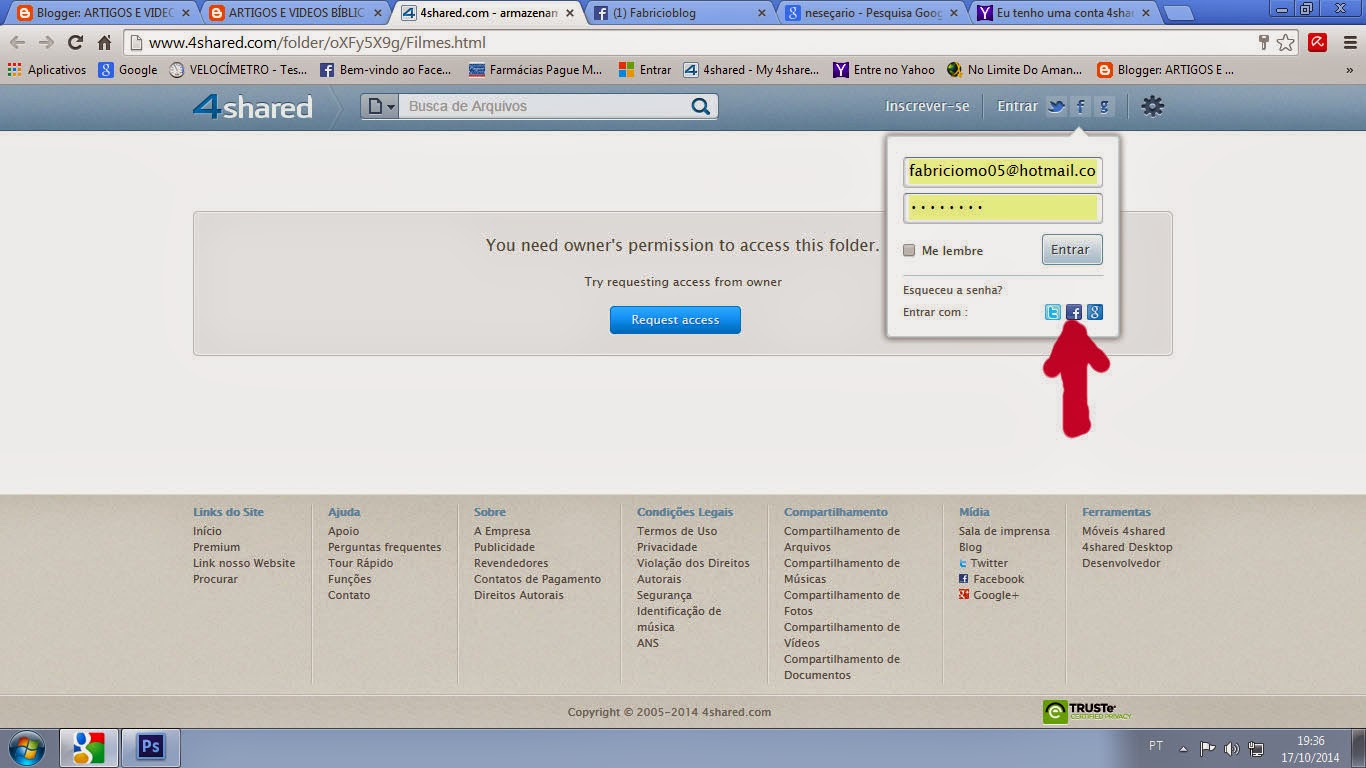The image size is (1366, 768).
Task: Click the Entrar button in login popup
Action: pos(1072,249)
